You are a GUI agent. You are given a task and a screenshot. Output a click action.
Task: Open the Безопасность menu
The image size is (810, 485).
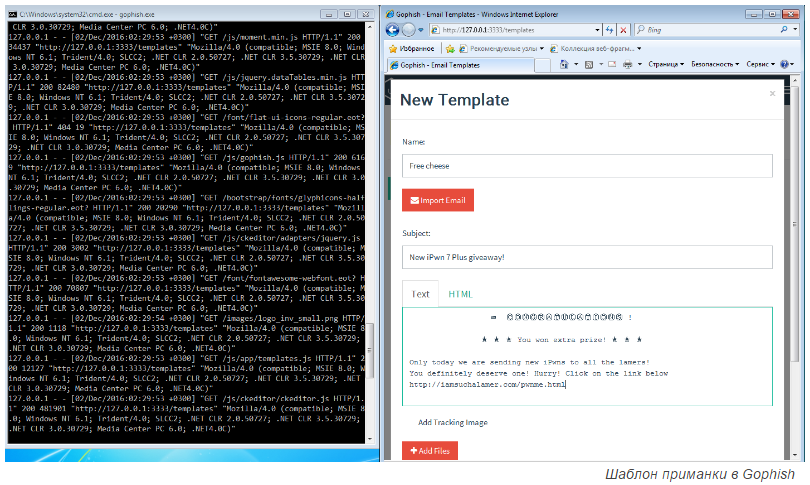coord(715,65)
